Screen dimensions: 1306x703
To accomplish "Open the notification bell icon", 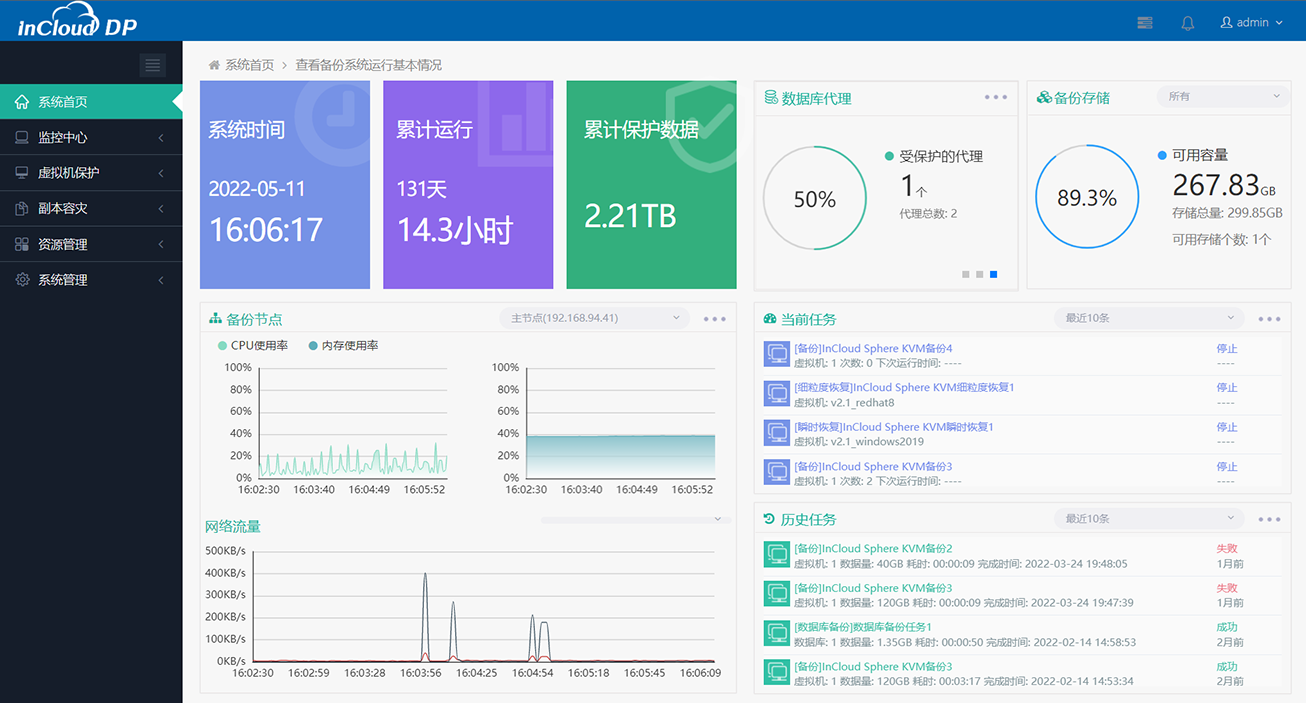I will coord(1188,23).
